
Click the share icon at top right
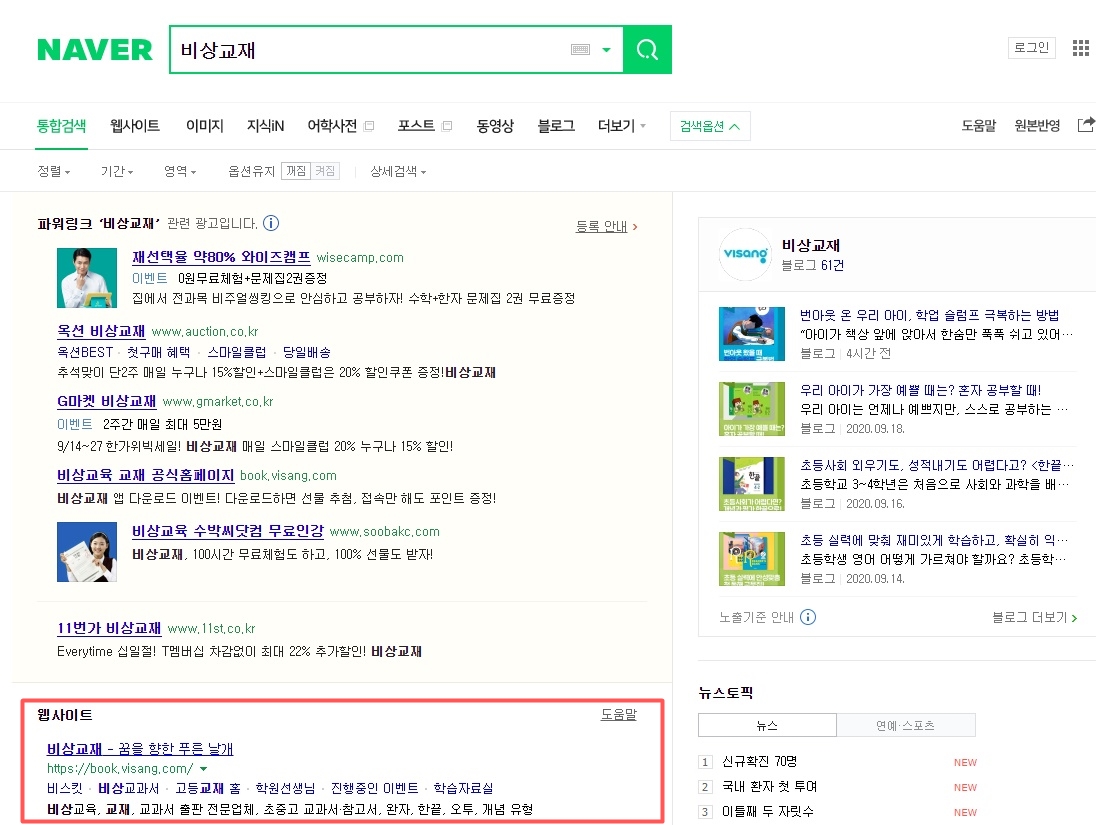(x=1086, y=125)
